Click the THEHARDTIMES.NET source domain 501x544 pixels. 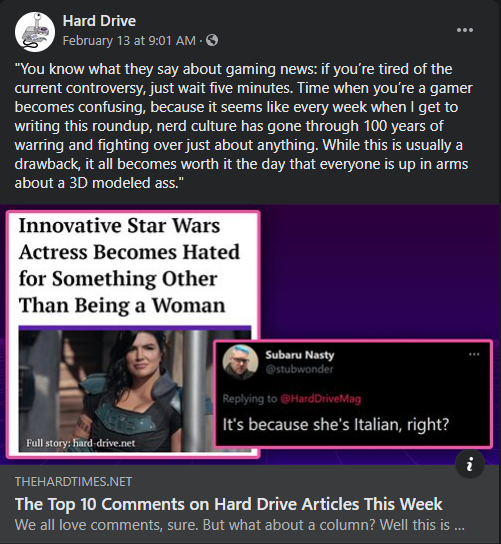coord(73,482)
